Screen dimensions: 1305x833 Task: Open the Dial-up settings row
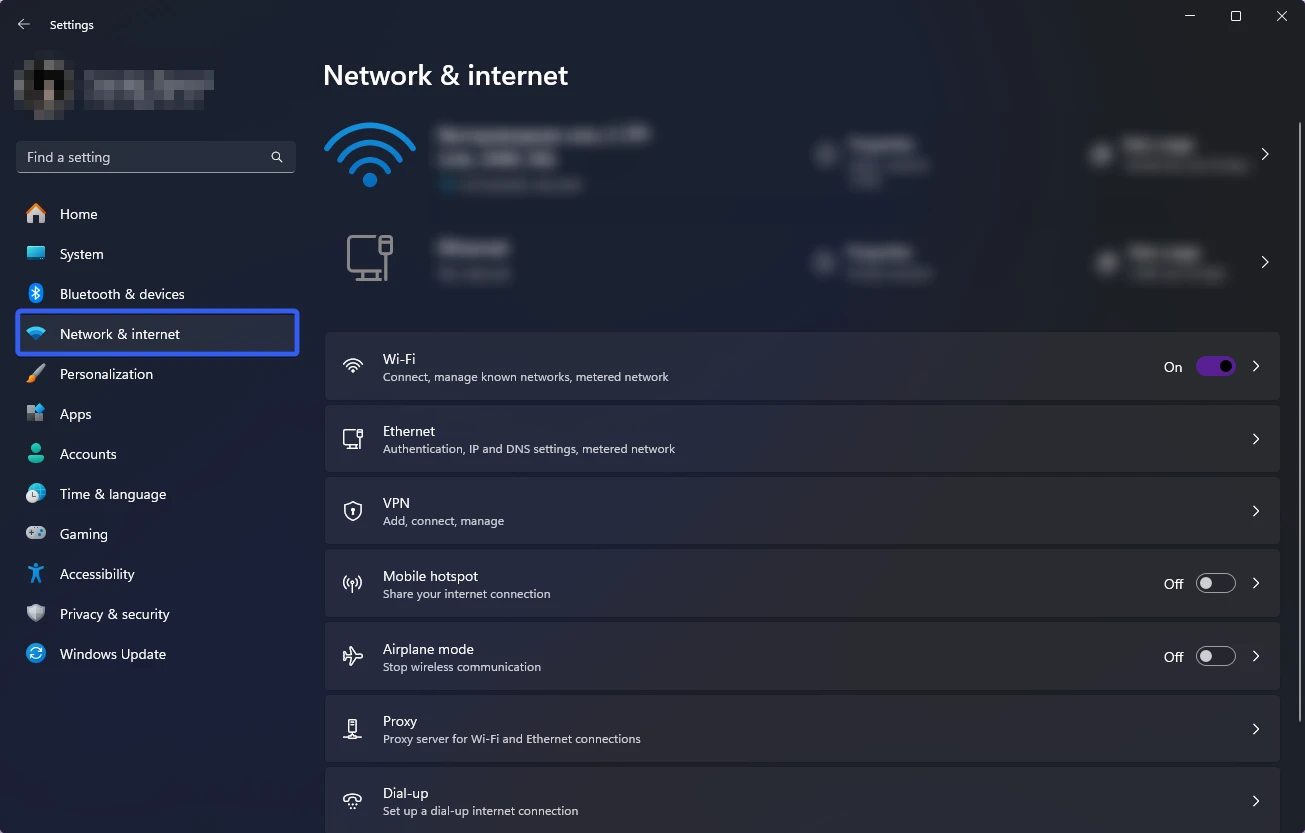pyautogui.click(x=800, y=801)
